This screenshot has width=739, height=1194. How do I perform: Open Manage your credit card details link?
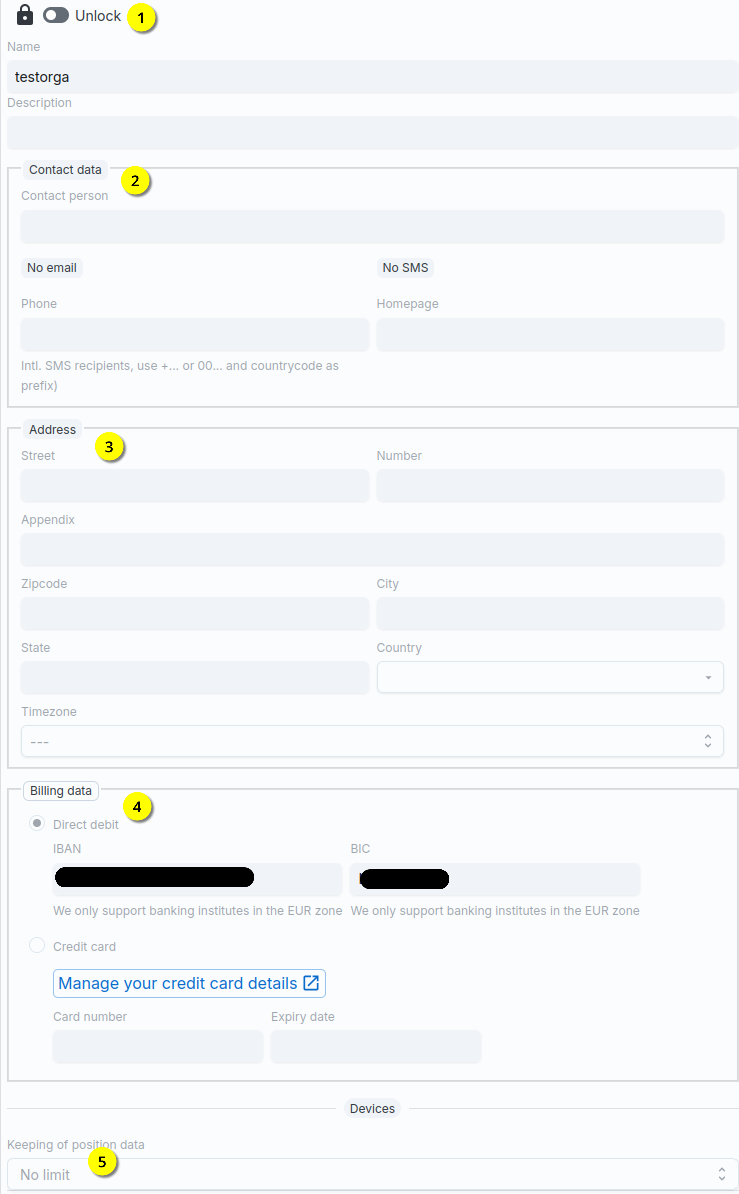point(178,983)
